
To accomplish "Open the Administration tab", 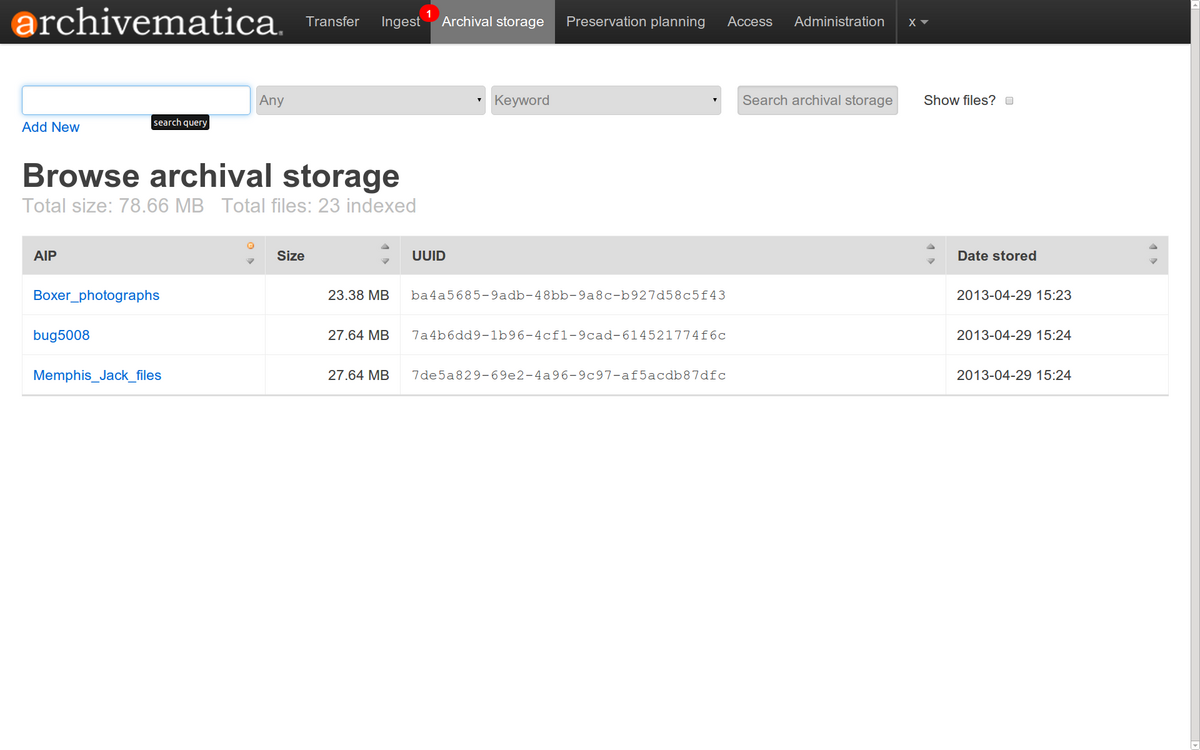I will coord(839,21).
